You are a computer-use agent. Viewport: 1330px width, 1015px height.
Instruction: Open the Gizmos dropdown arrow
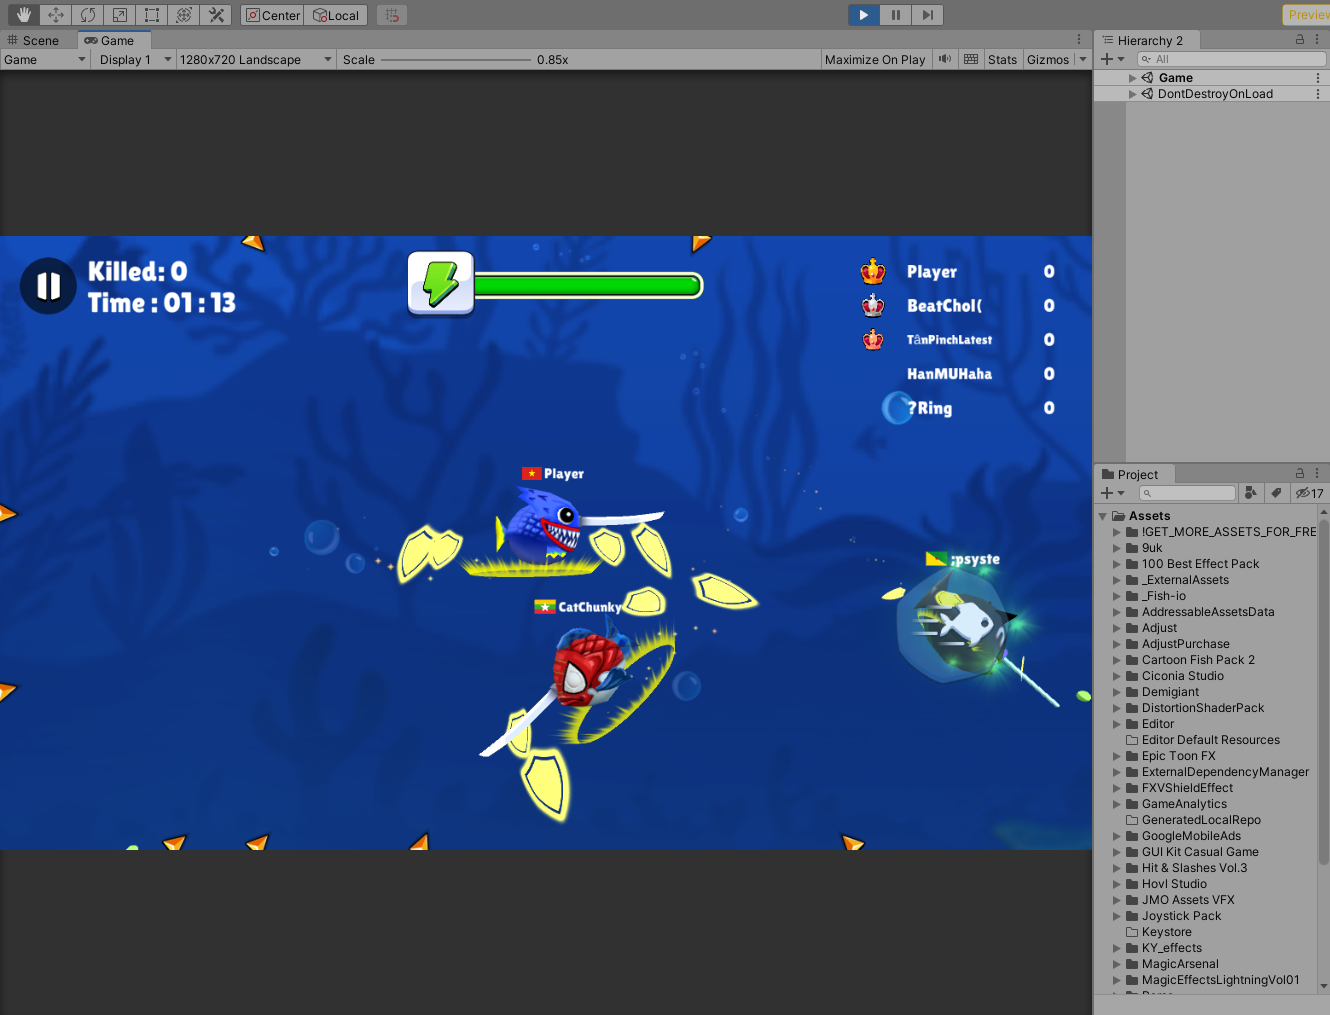[1083, 60]
